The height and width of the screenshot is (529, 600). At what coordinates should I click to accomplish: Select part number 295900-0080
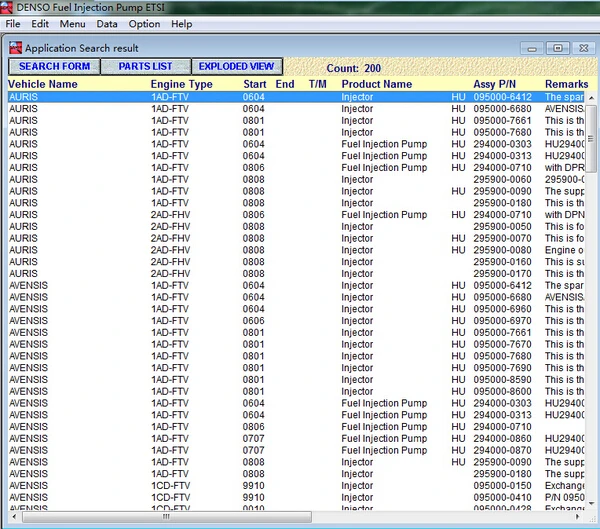pos(502,250)
